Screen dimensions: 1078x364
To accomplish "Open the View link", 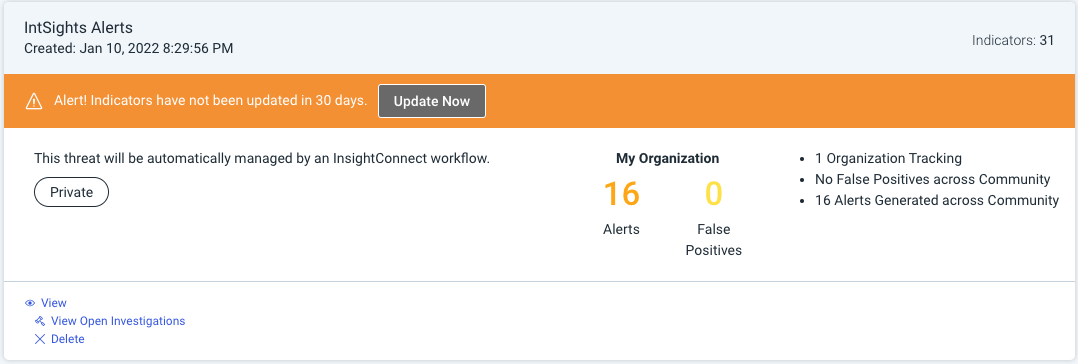I will [x=54, y=303].
